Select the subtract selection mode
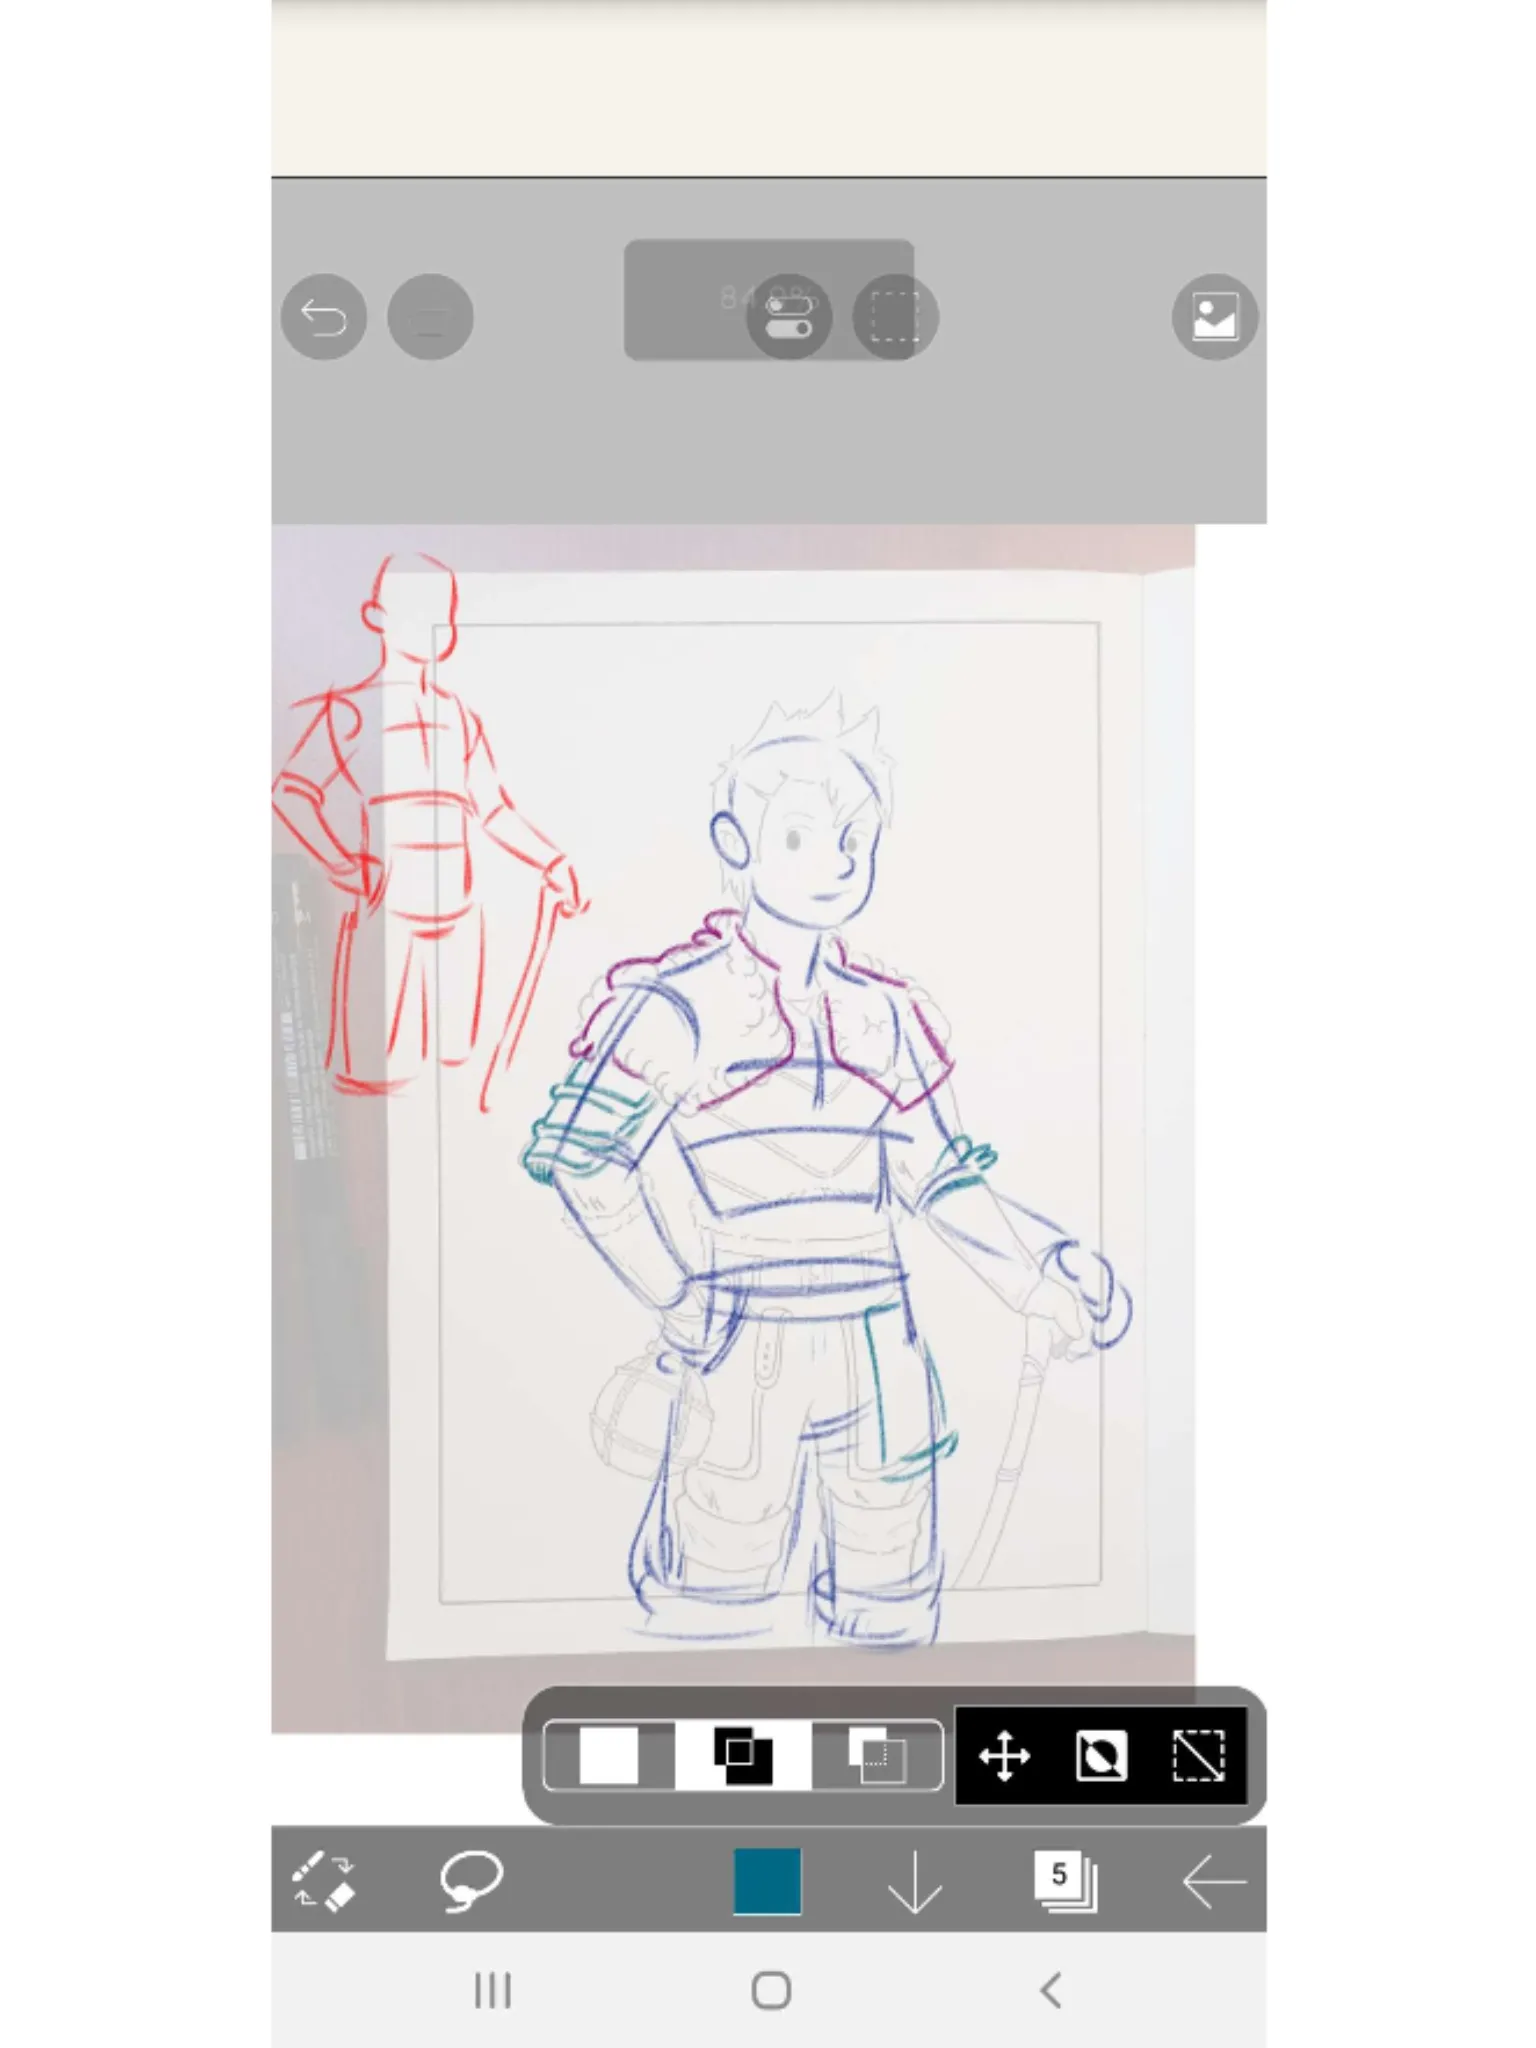1536x2048 pixels. click(876, 1756)
